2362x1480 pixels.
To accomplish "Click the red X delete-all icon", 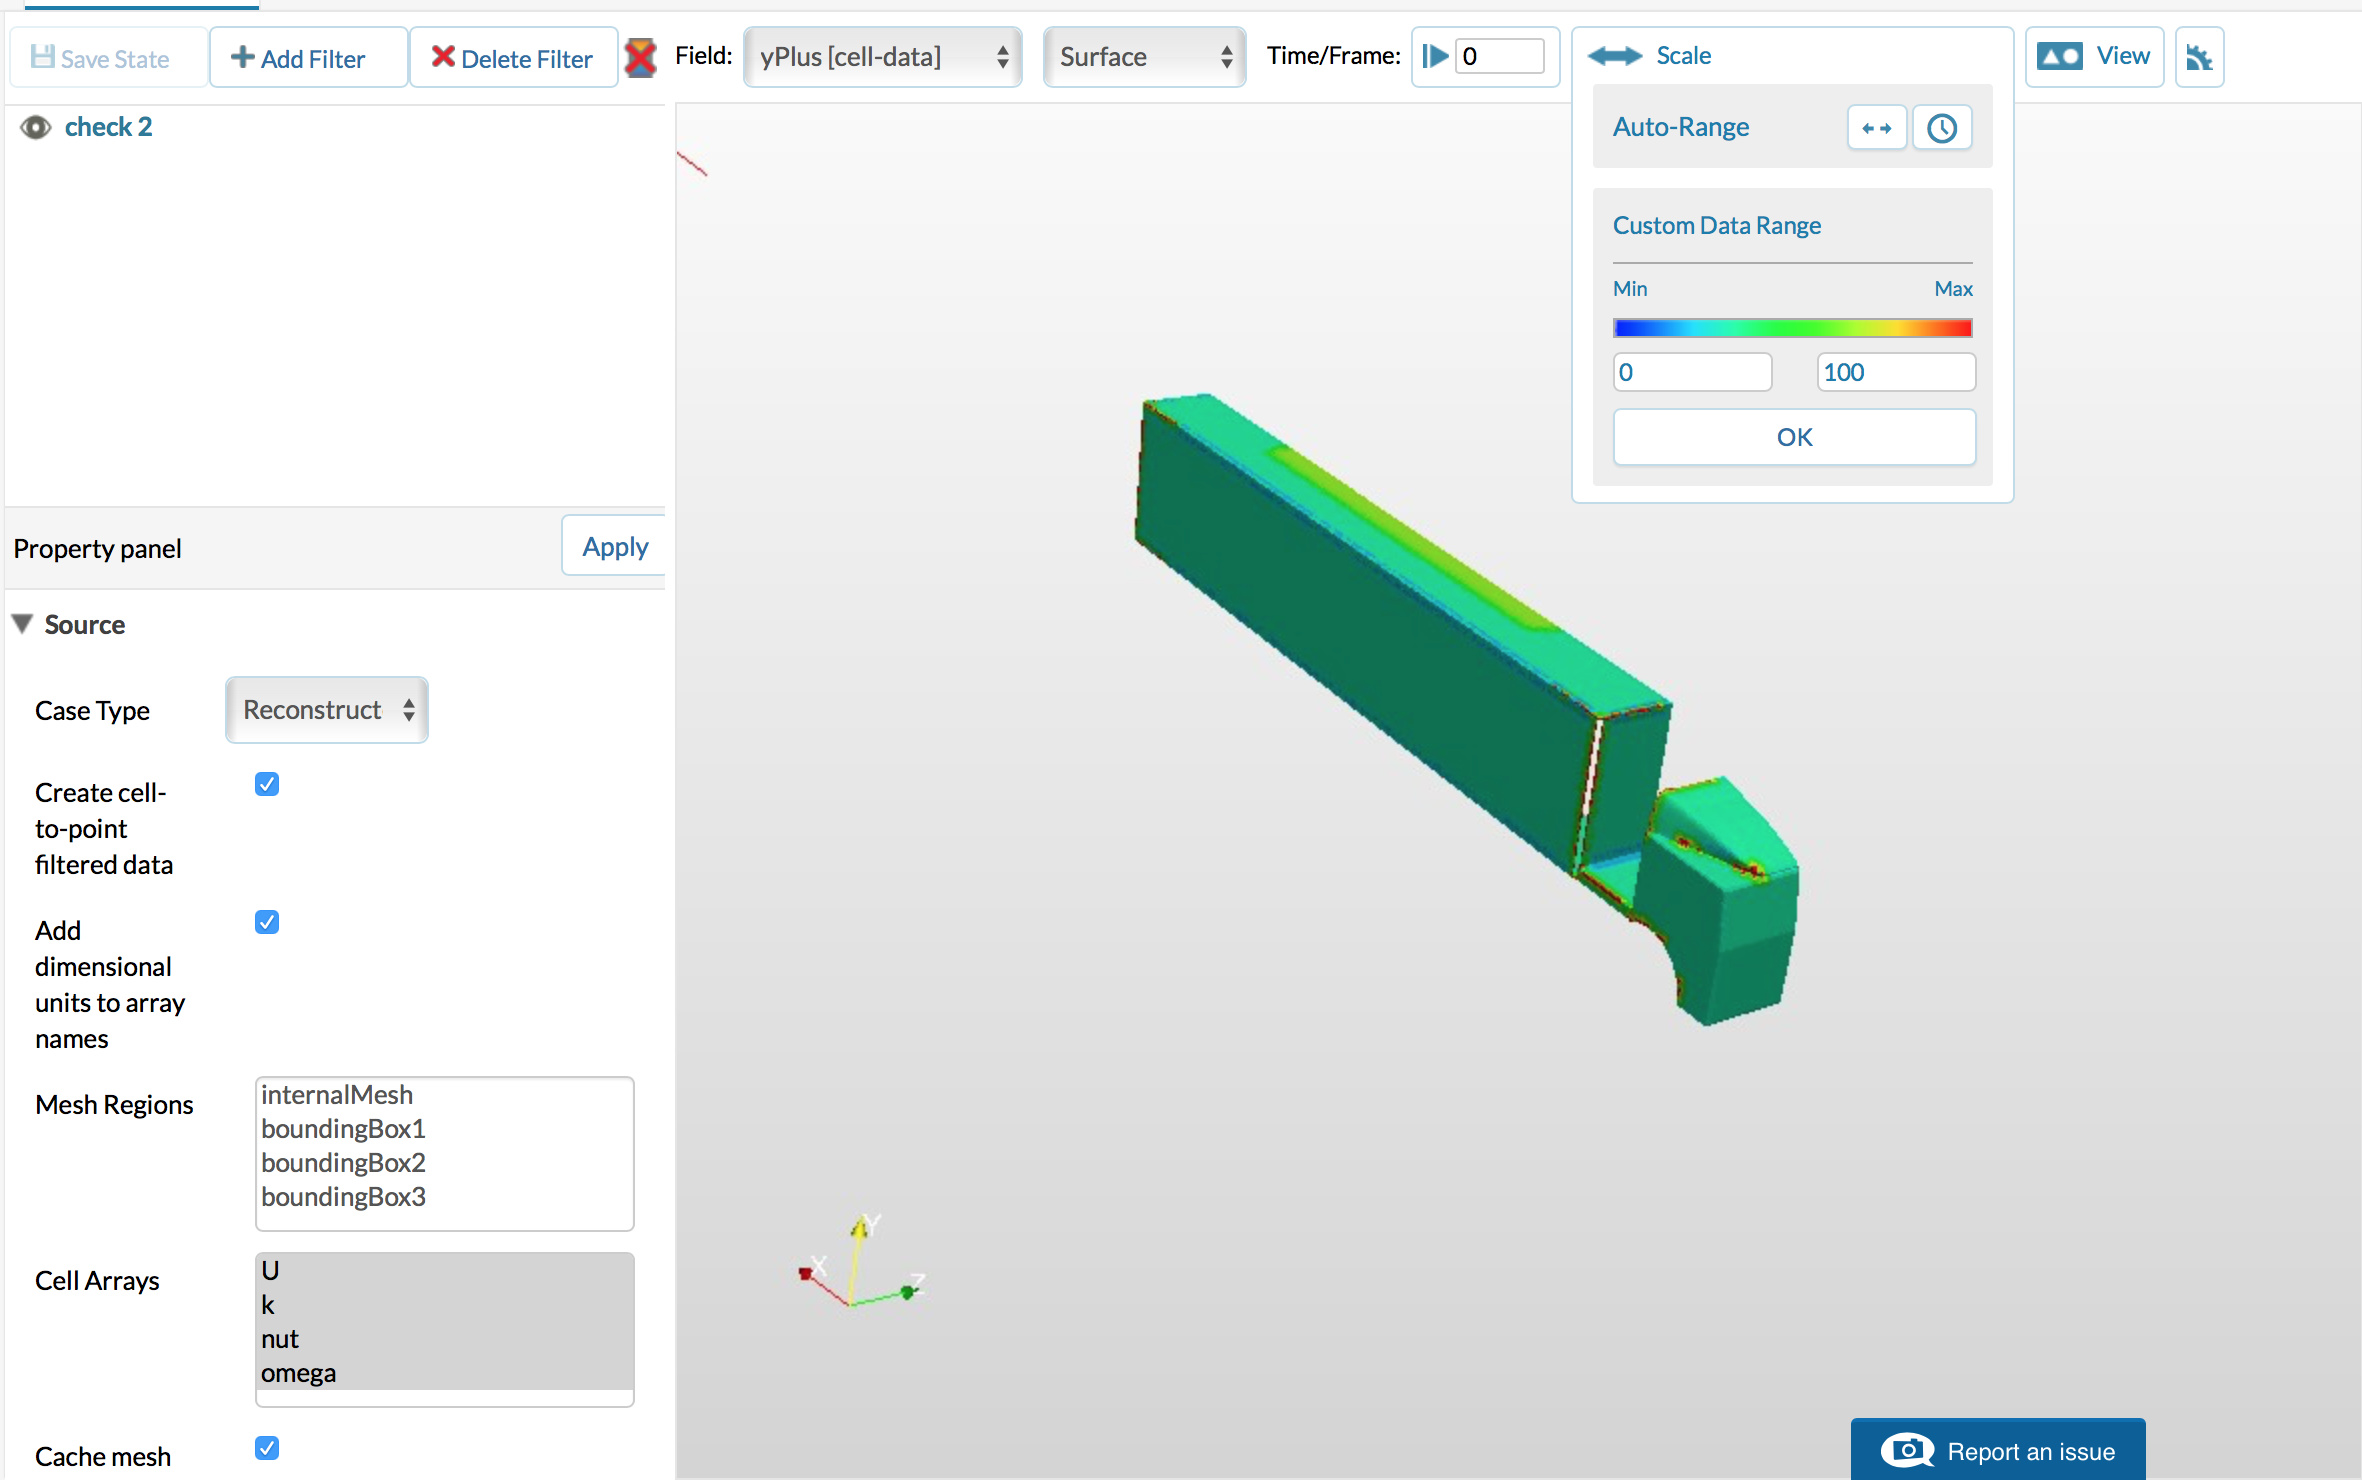I will click(x=640, y=57).
